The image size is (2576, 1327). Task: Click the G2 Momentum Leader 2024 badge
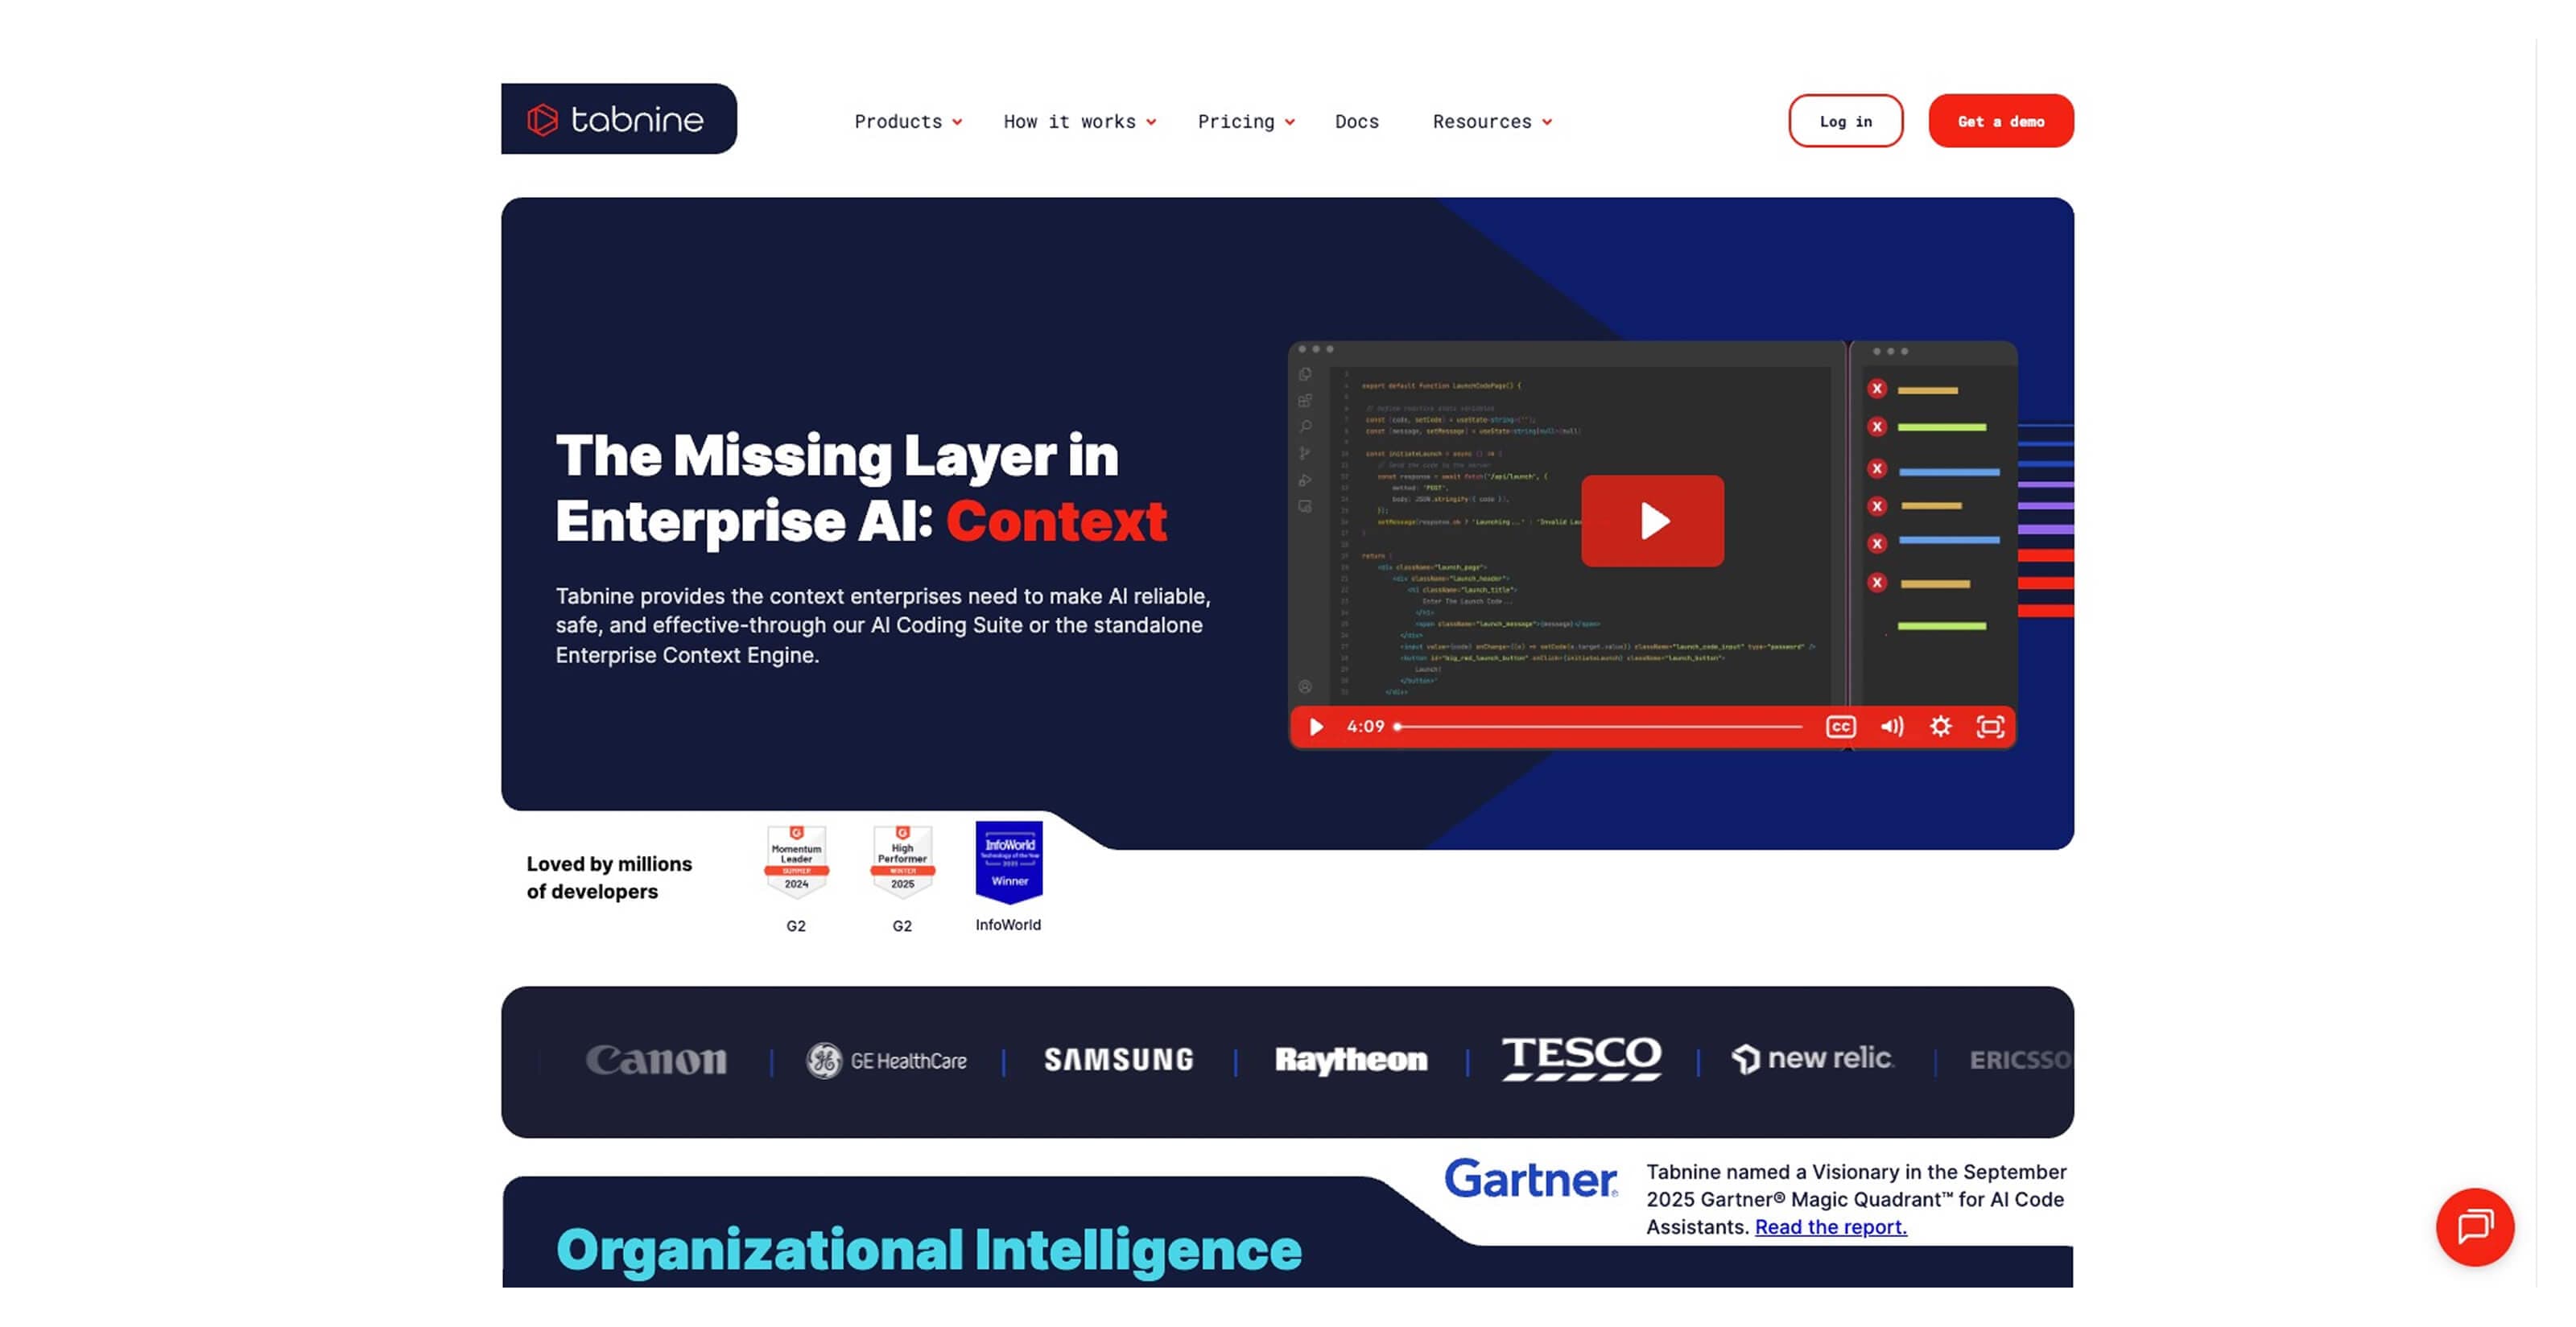tap(796, 862)
